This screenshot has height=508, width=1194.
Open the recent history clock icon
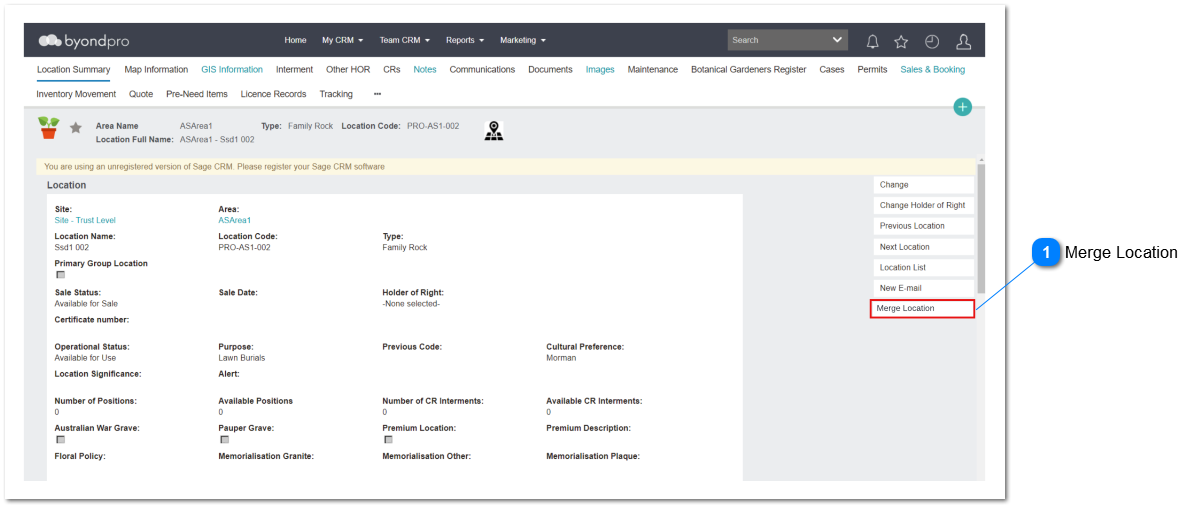[x=932, y=41]
